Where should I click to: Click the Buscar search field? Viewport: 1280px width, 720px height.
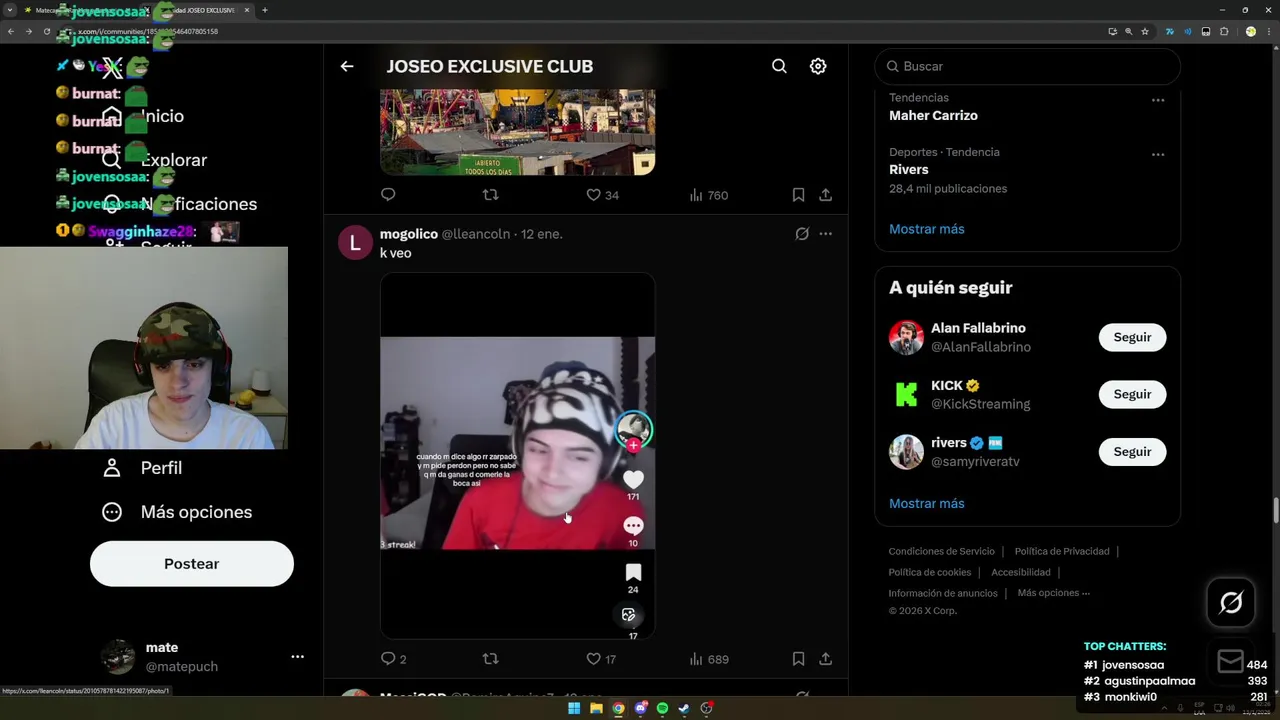click(x=1028, y=66)
